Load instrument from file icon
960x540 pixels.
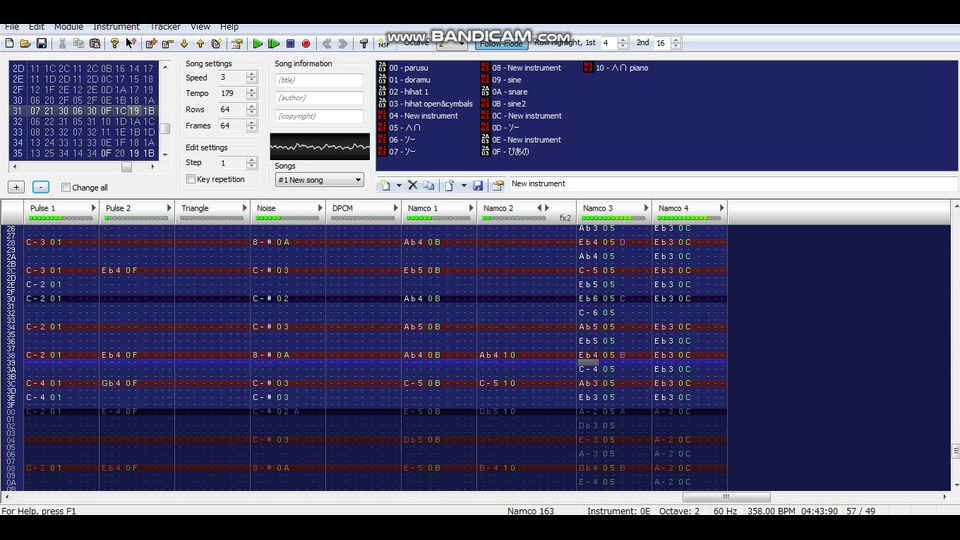[x=450, y=185]
